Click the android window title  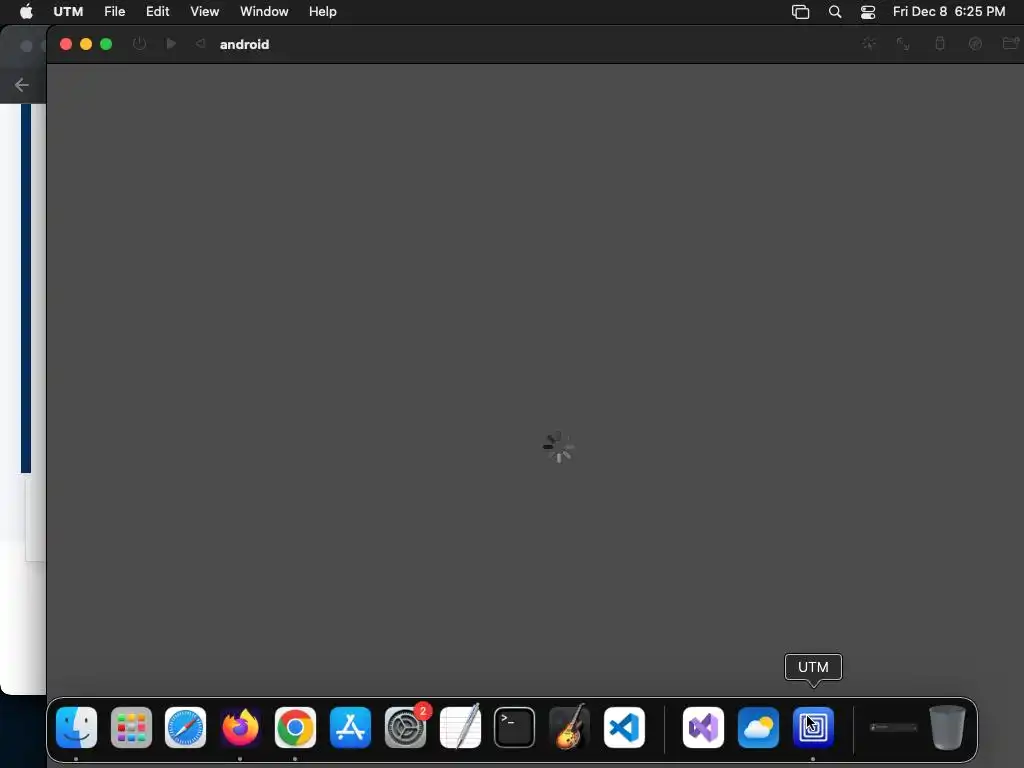[x=244, y=44]
